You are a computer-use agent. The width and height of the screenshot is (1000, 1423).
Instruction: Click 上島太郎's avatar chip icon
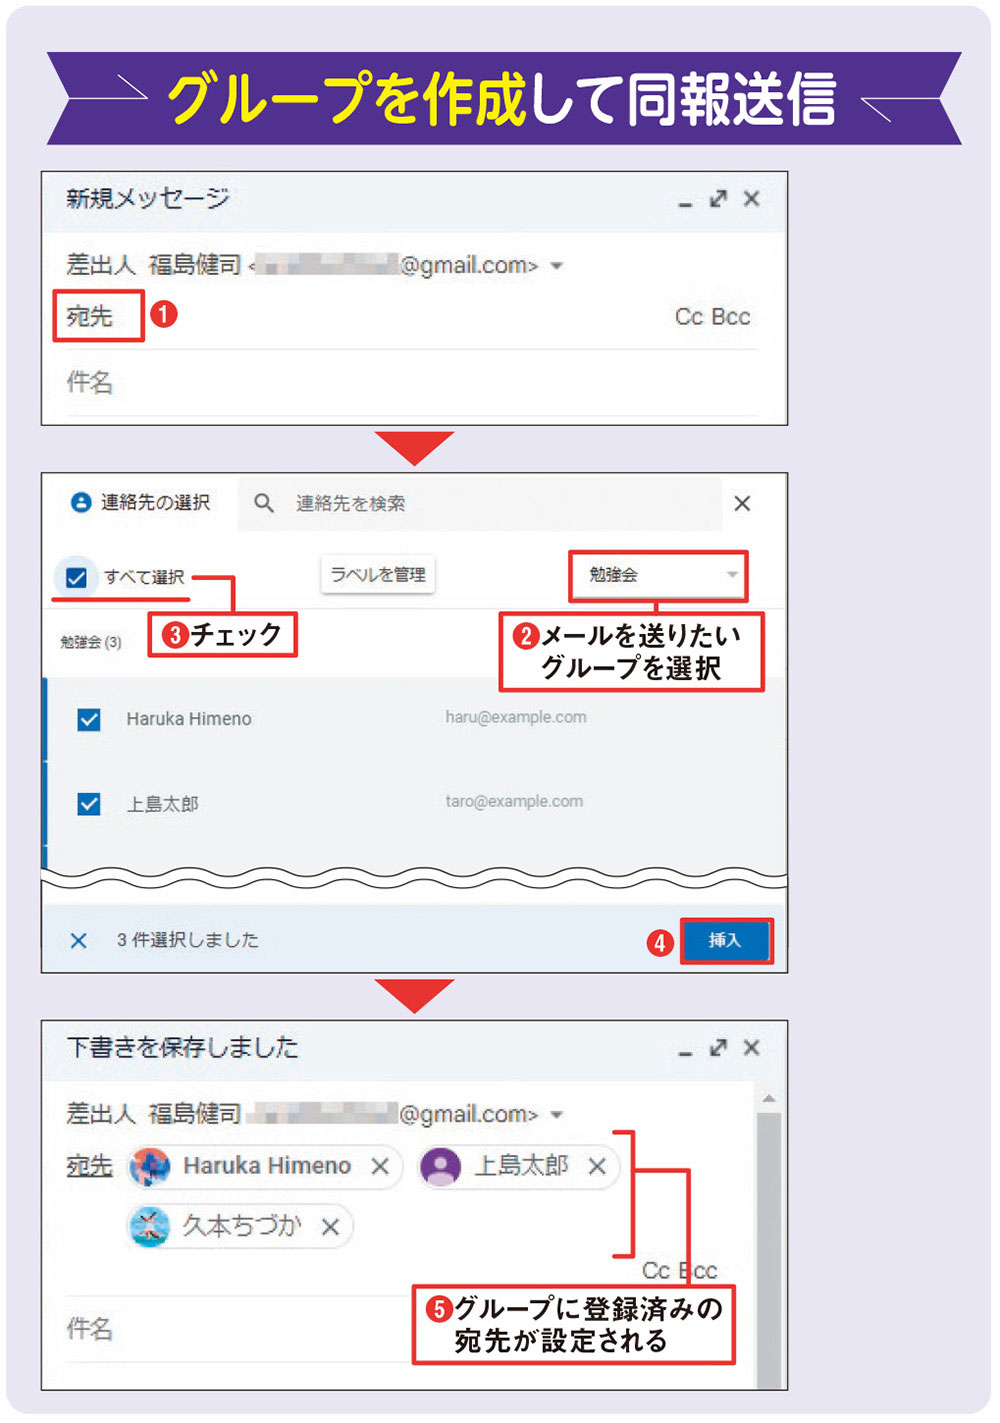440,1166
